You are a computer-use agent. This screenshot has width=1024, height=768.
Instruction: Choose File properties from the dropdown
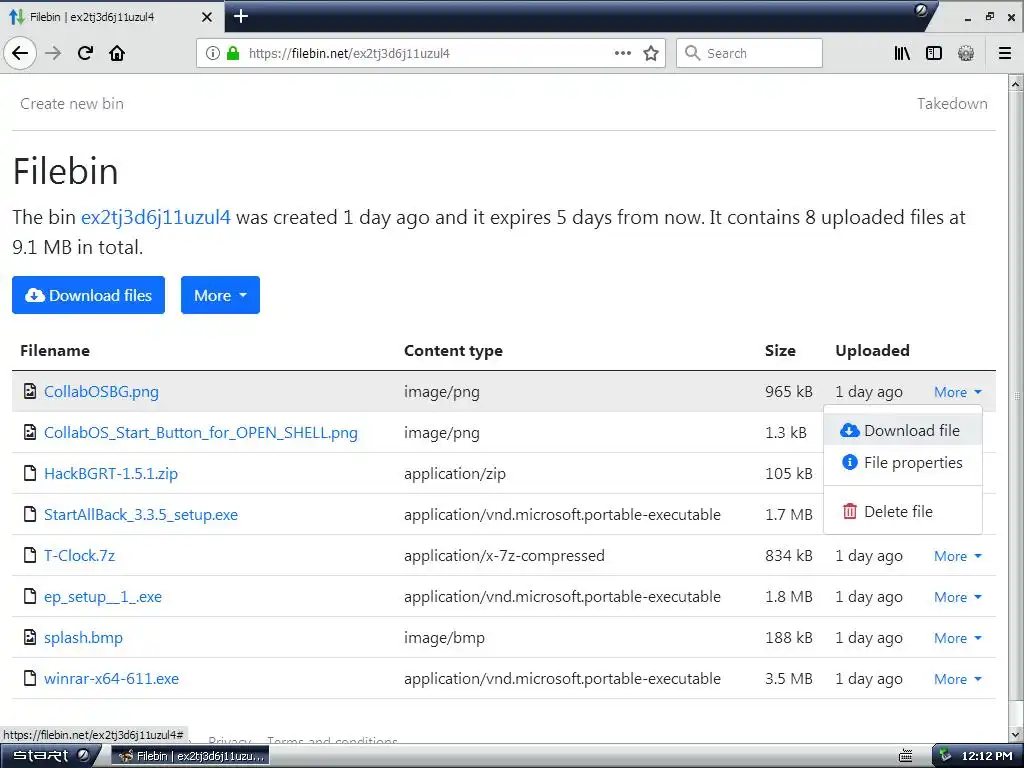pyautogui.click(x=903, y=462)
